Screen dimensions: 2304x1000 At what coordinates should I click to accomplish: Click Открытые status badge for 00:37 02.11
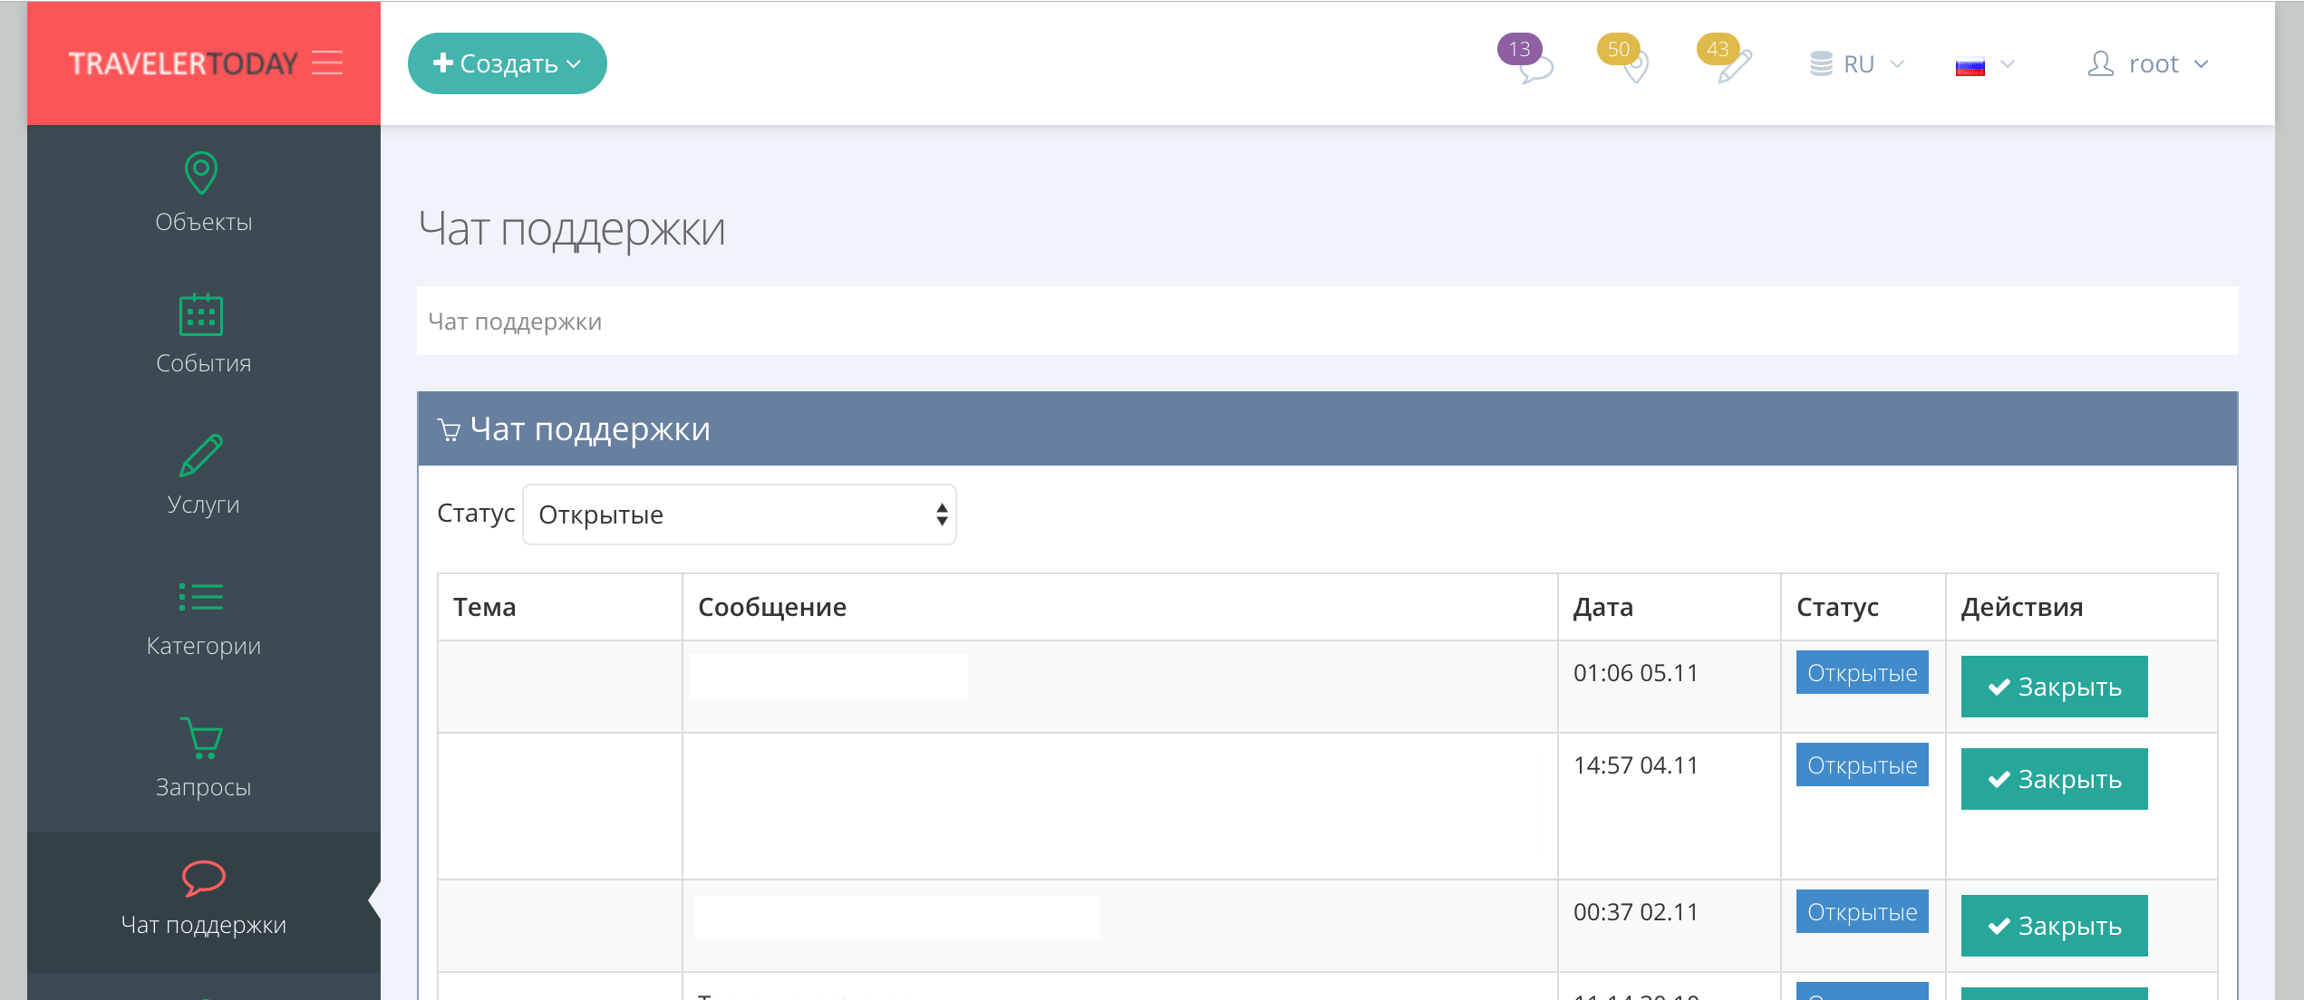[x=1862, y=912]
